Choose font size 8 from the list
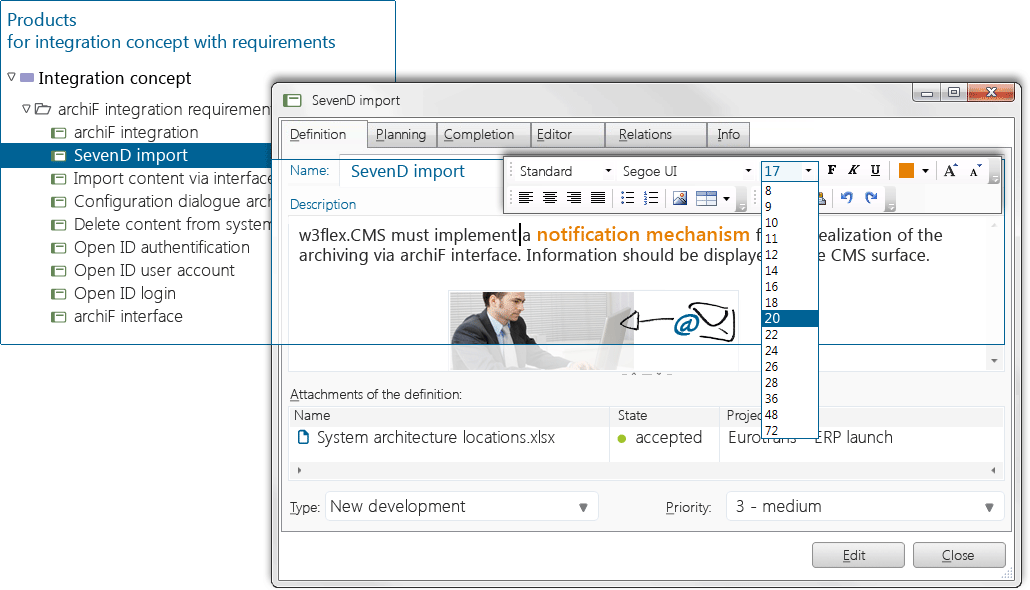1030x590 pixels. [x=790, y=191]
